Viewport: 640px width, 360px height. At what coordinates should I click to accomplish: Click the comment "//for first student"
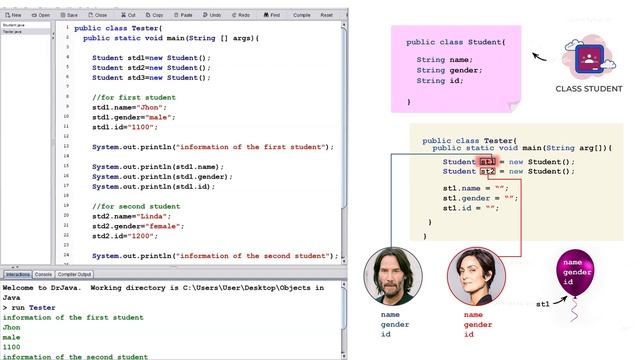coord(134,98)
